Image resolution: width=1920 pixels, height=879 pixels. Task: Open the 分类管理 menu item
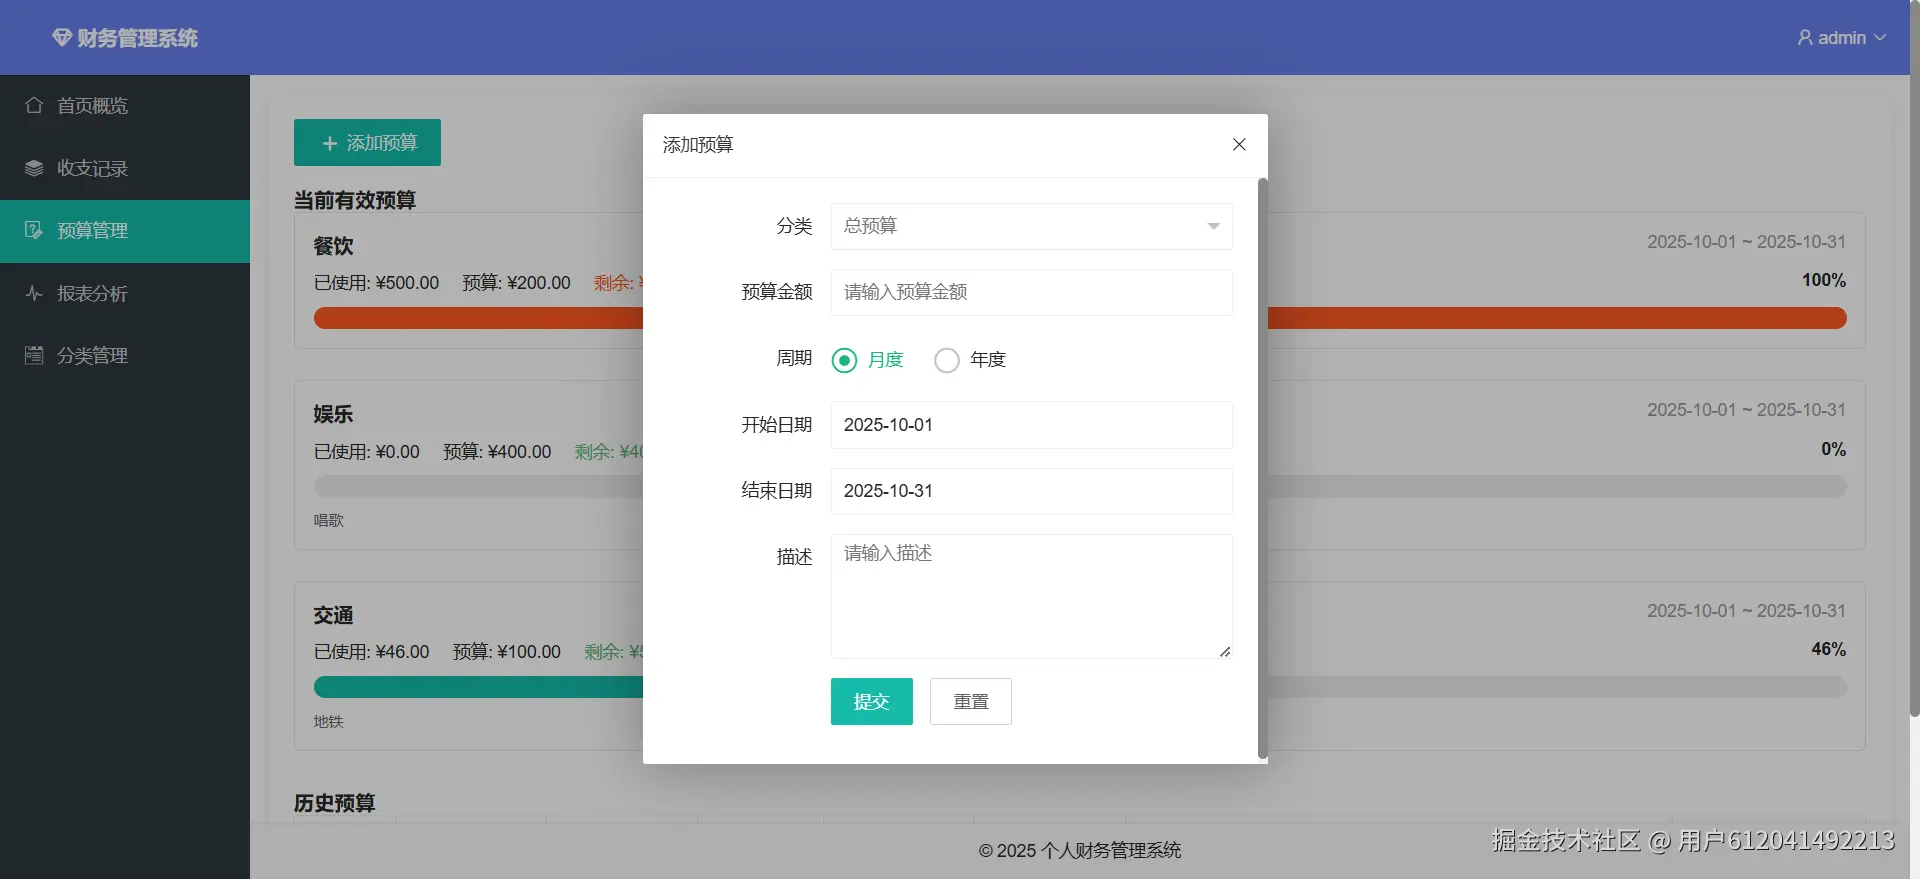coord(125,355)
